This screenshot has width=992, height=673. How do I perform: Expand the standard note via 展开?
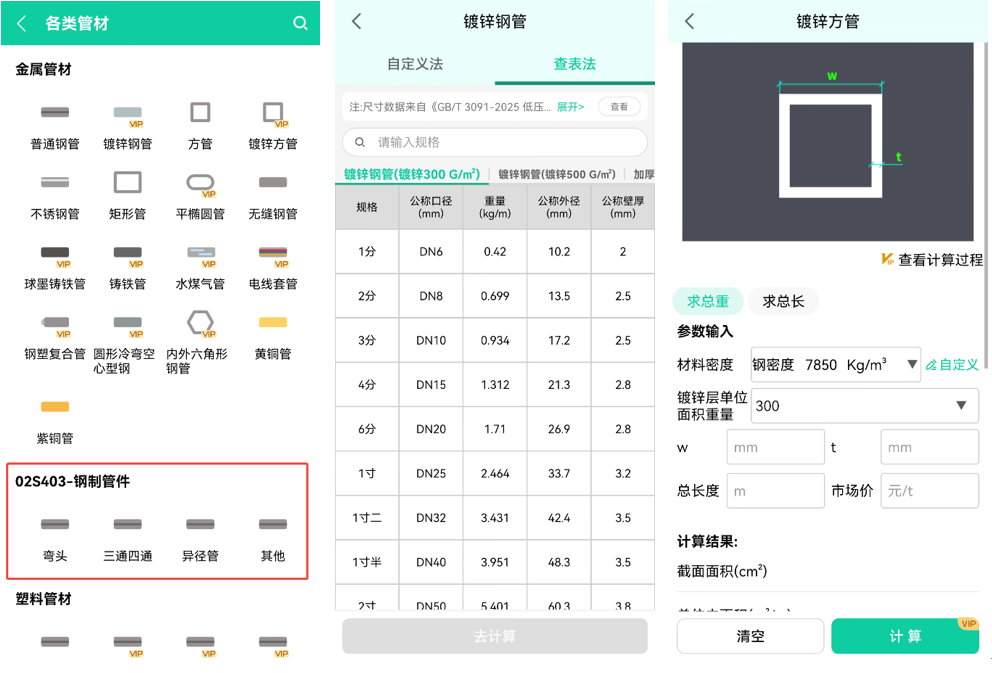(x=570, y=107)
